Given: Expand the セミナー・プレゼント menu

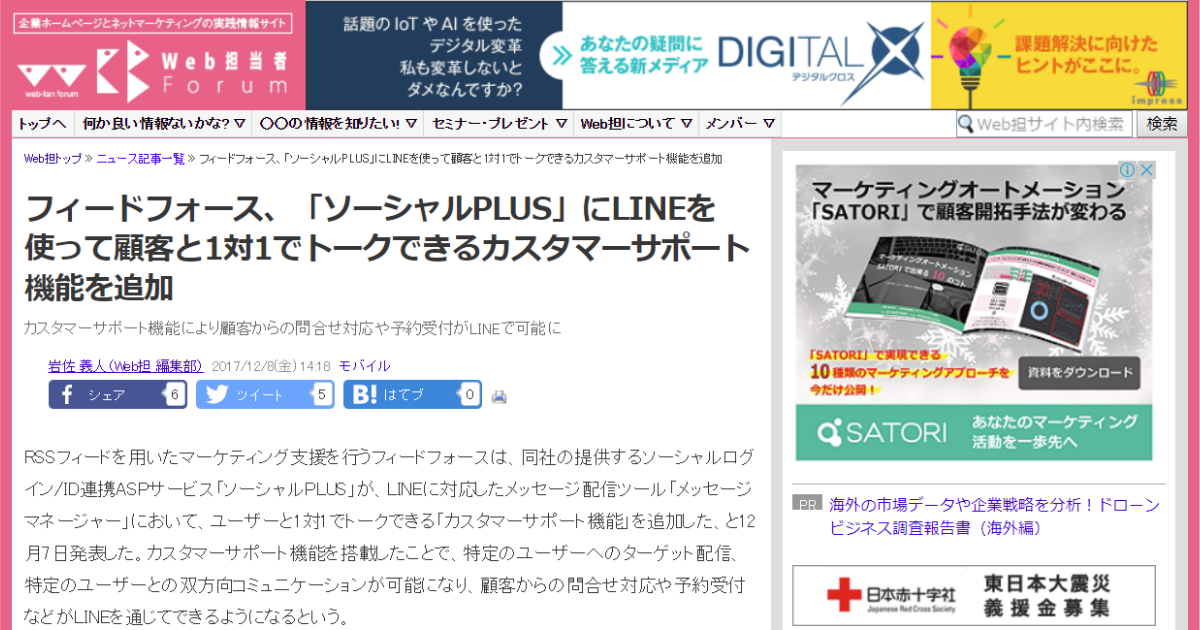Looking at the screenshot, I should (500, 124).
